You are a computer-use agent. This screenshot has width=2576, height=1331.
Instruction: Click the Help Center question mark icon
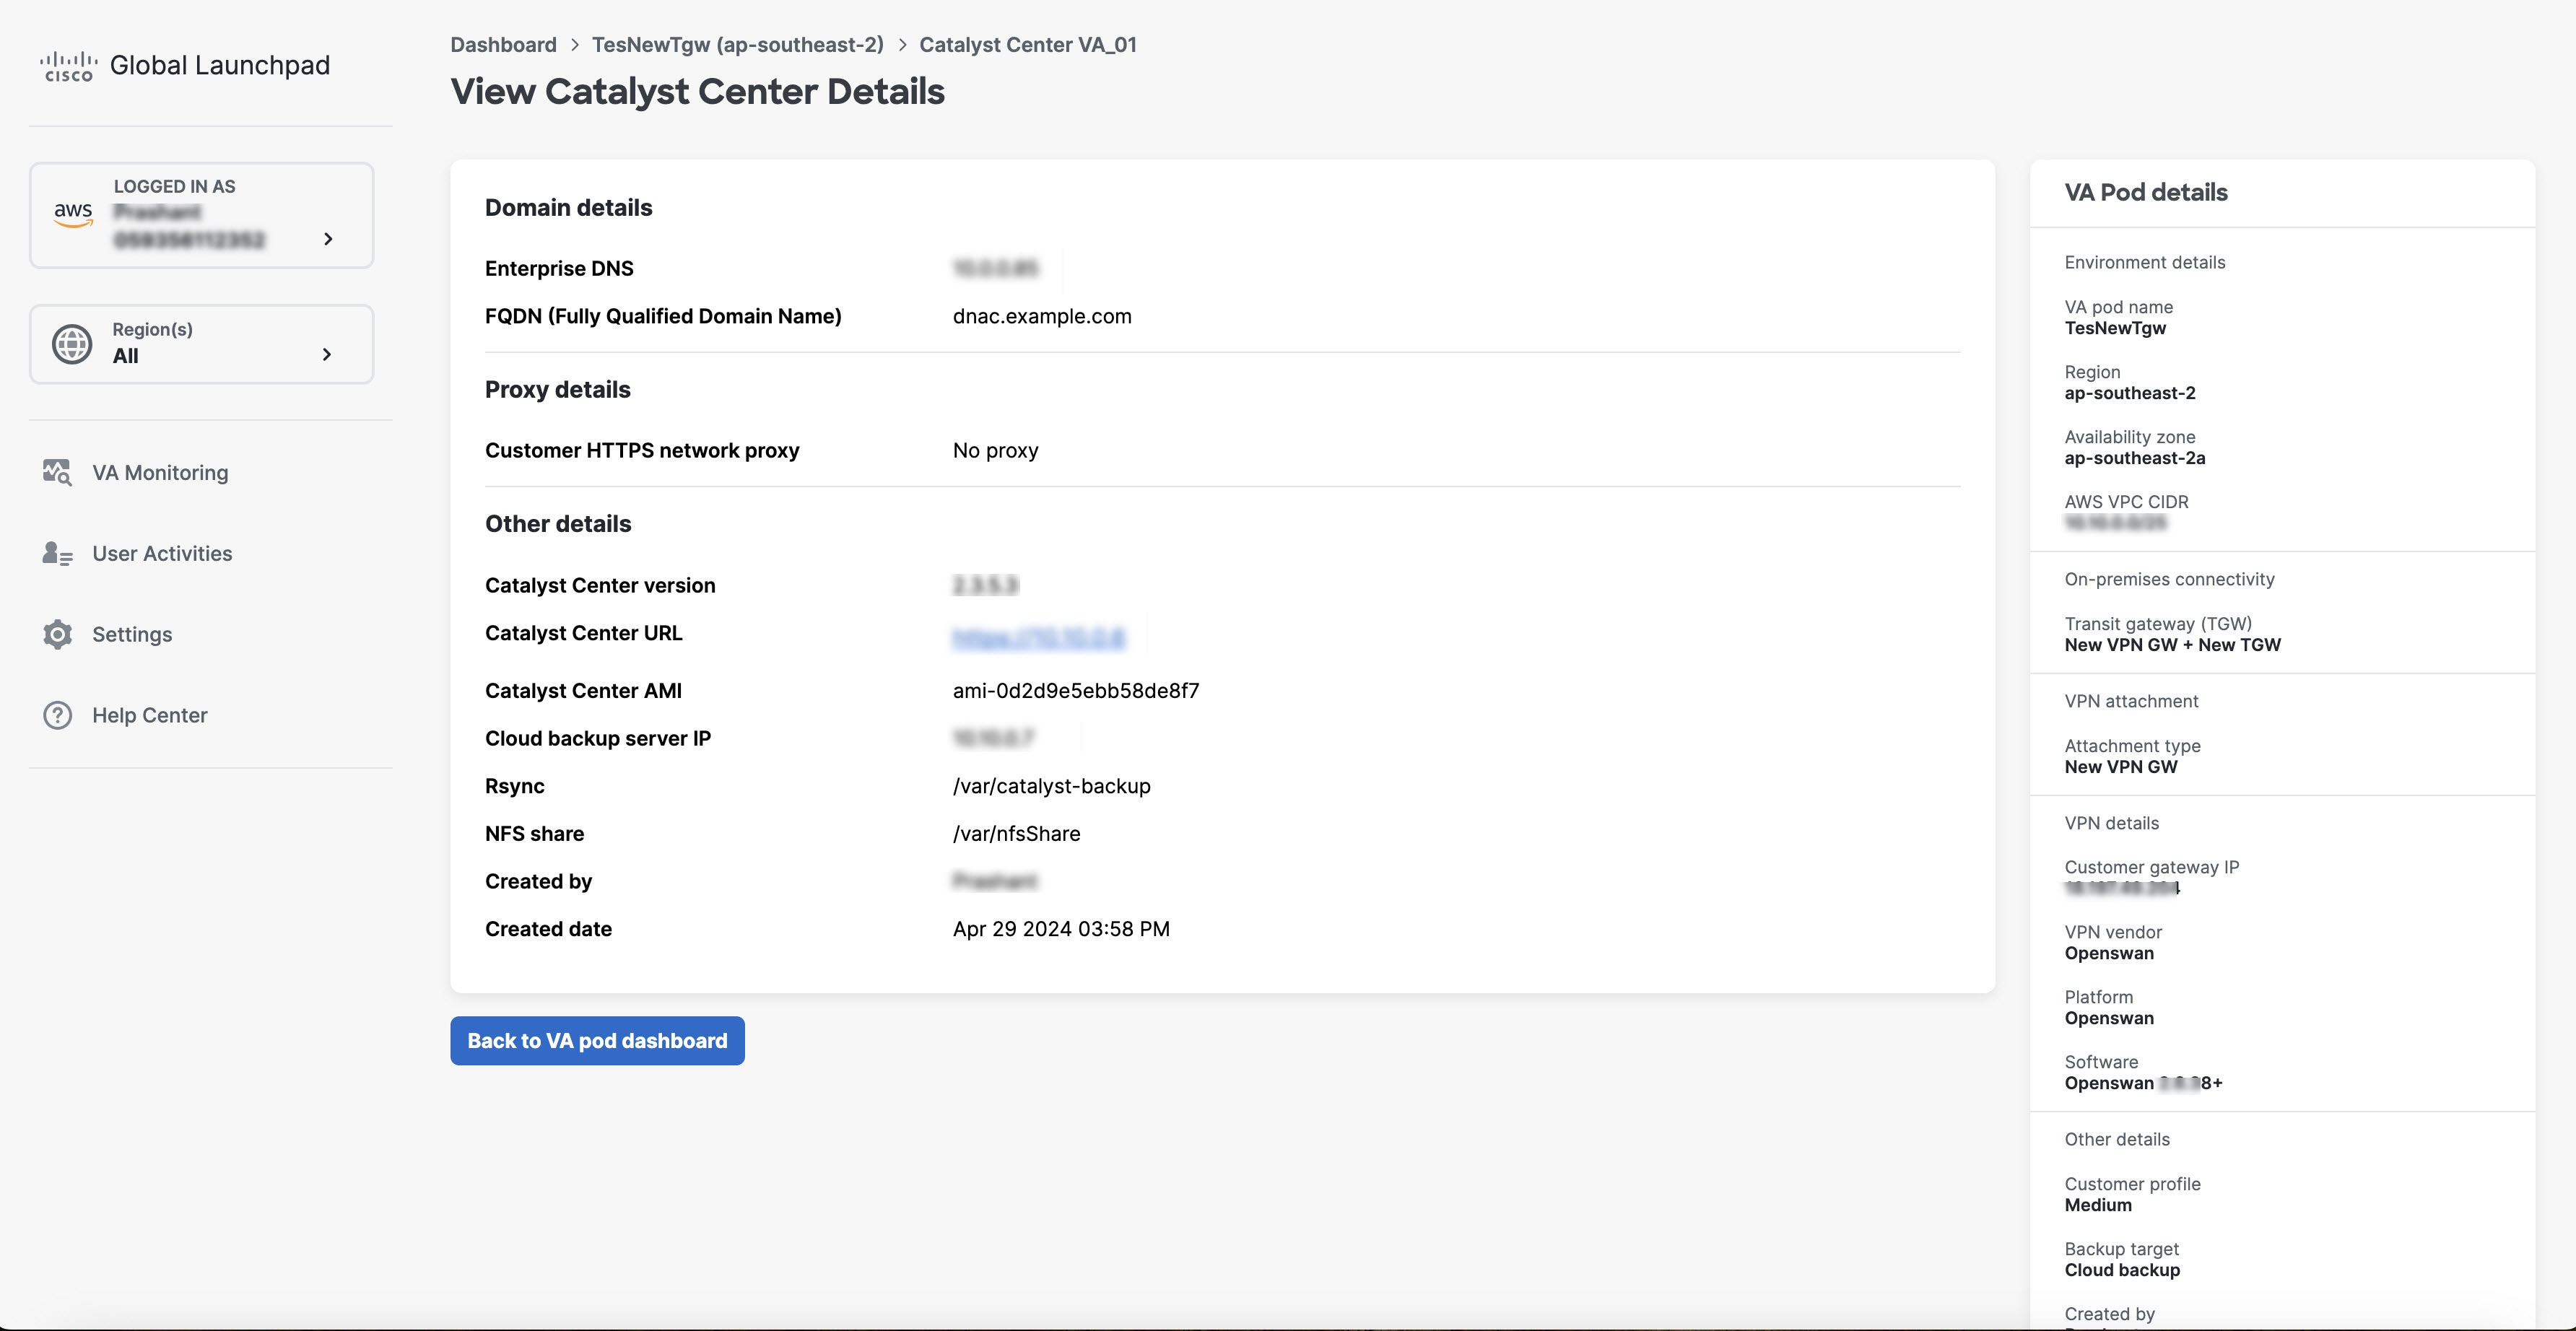[57, 715]
